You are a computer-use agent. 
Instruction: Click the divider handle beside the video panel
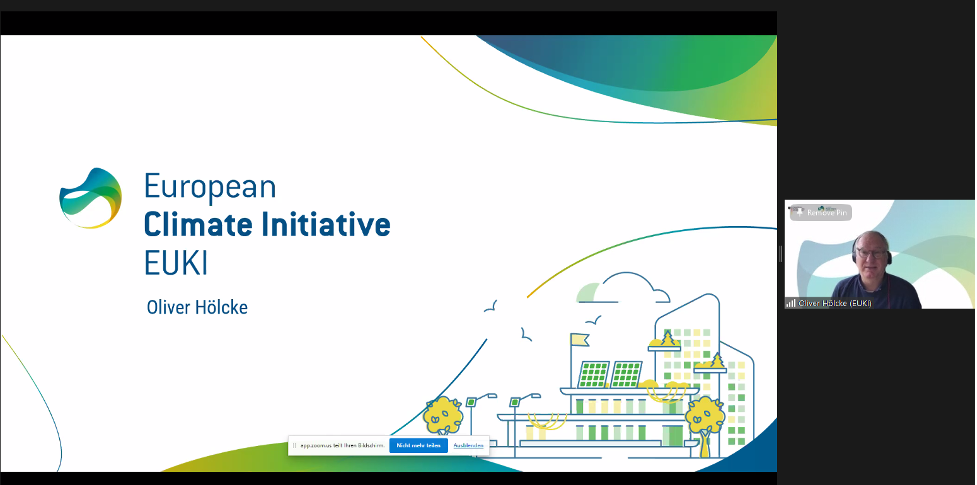pos(780,254)
